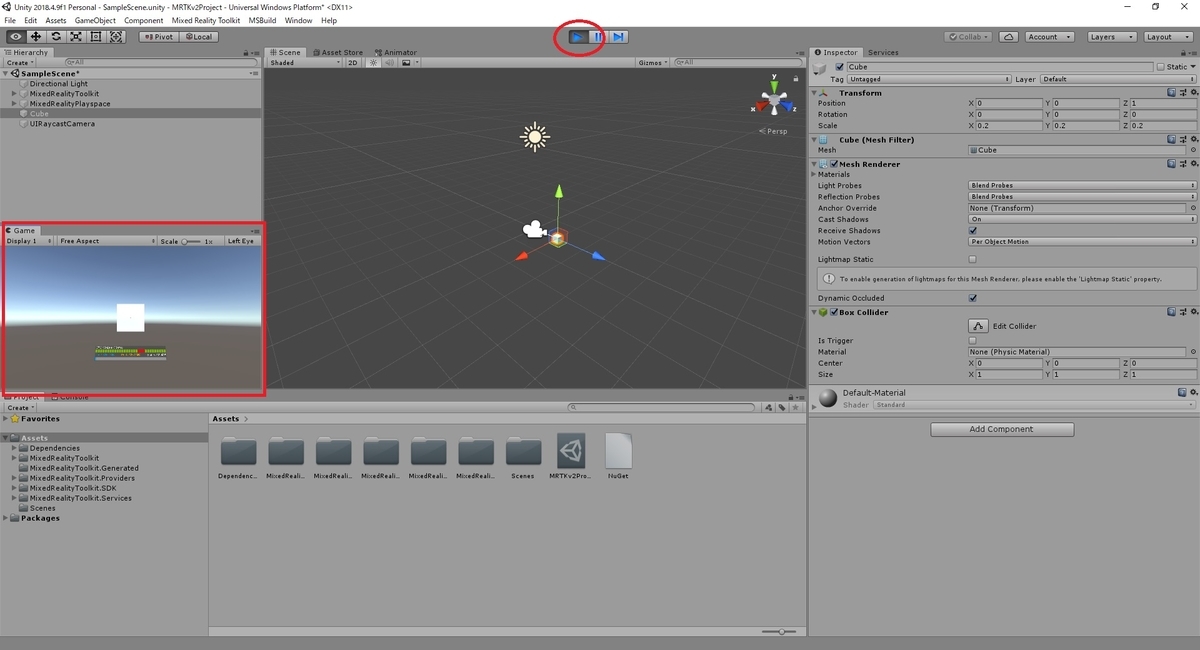Screen dimensions: 1200x650
Task: Select the Rotate tool in toolbar
Action: point(56,37)
